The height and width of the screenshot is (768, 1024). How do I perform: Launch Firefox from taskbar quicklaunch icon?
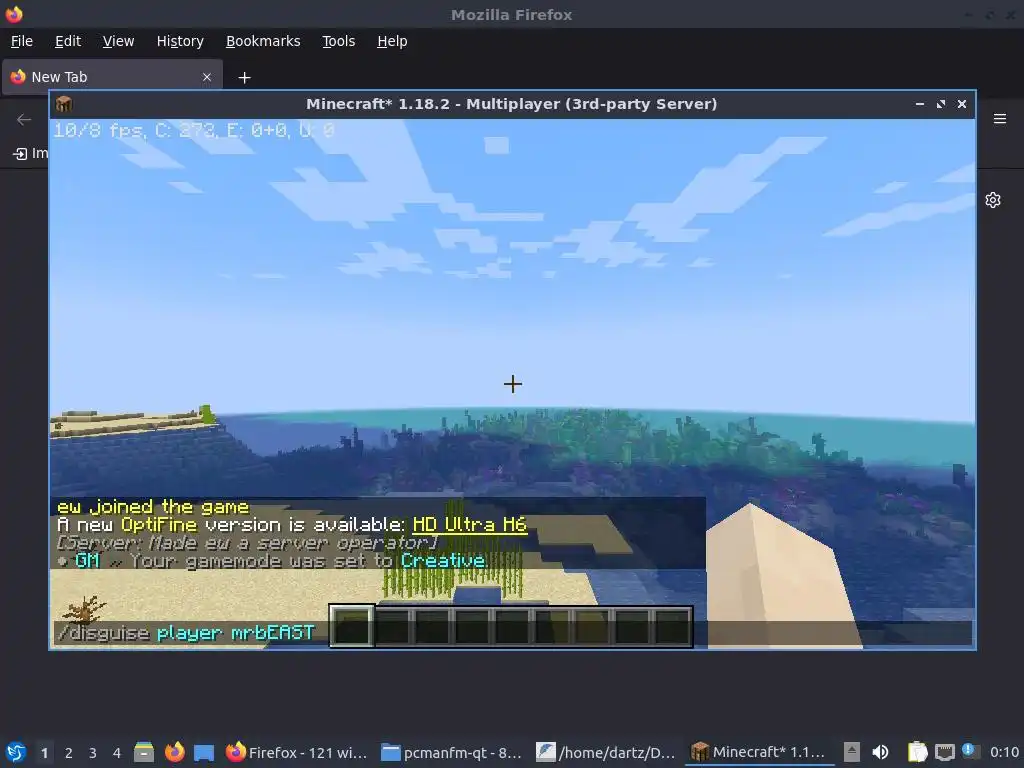click(x=174, y=752)
